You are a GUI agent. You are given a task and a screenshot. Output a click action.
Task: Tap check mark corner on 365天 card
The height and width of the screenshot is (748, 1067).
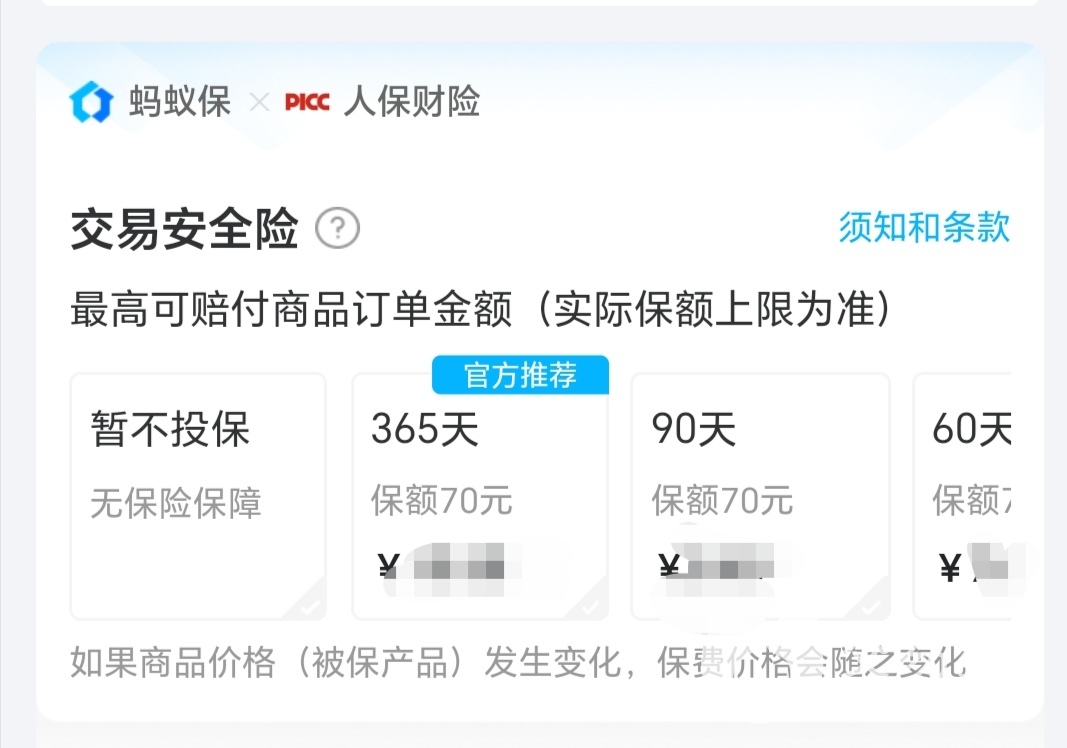click(591, 604)
